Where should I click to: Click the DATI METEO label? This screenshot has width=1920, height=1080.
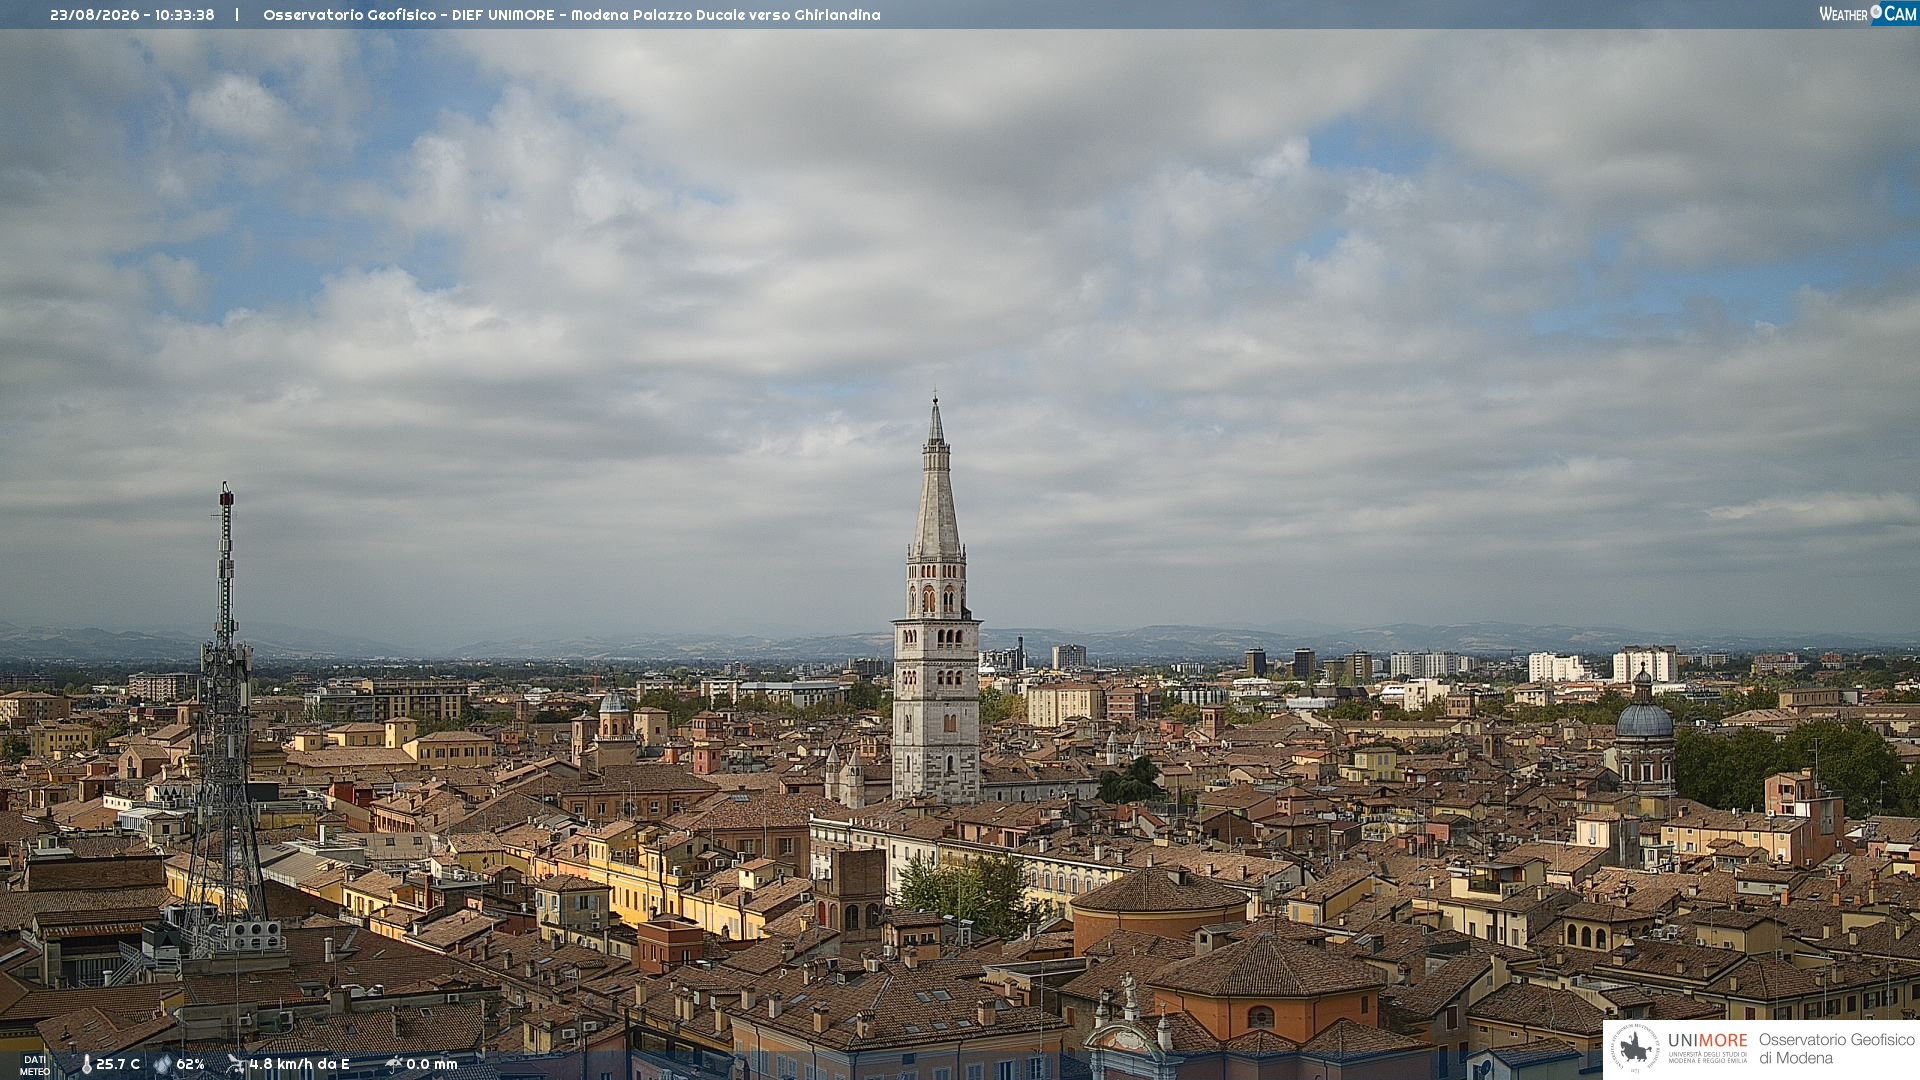coord(35,1065)
